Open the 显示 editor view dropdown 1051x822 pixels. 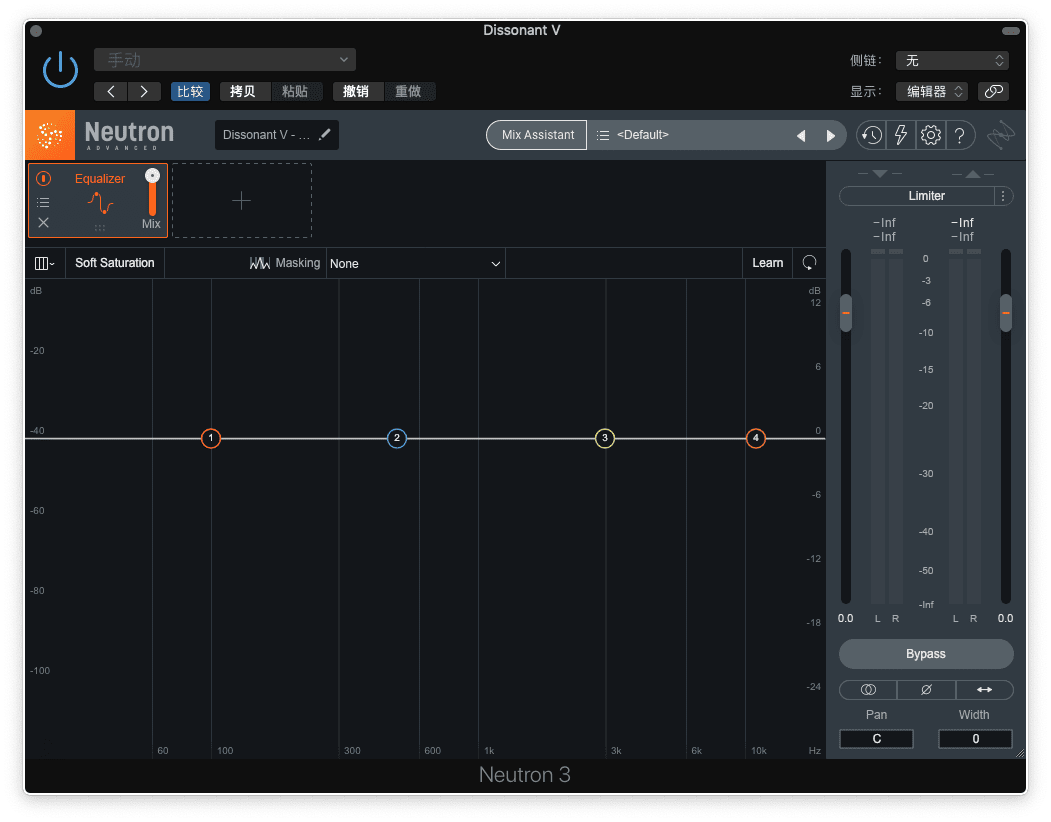(x=932, y=91)
